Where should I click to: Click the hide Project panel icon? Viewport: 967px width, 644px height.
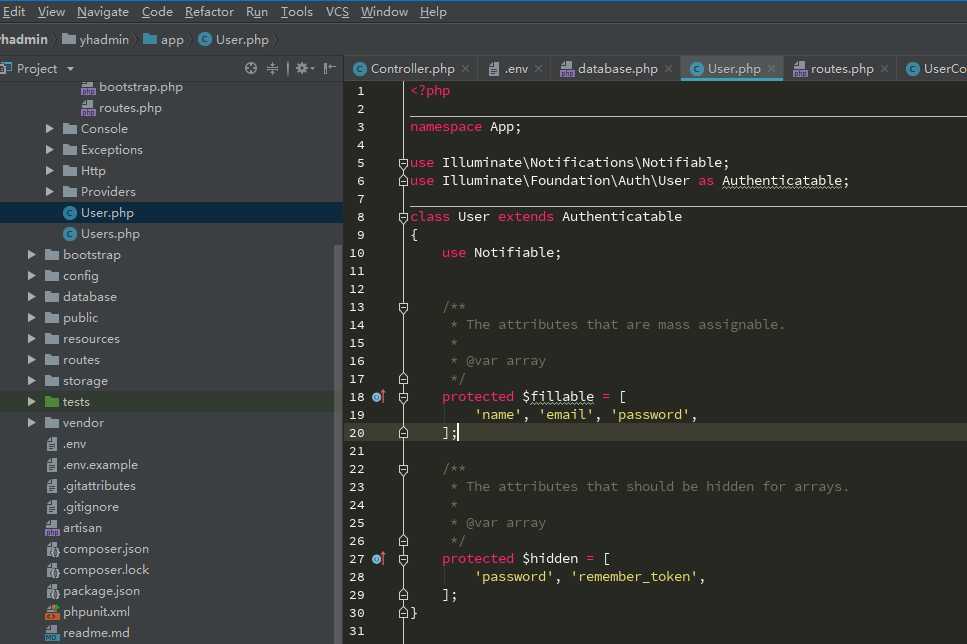click(330, 68)
